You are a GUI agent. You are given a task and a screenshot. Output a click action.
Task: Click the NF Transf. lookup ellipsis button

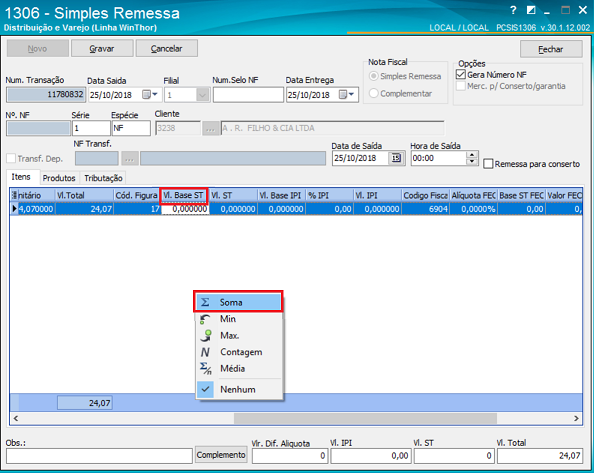pos(129,159)
